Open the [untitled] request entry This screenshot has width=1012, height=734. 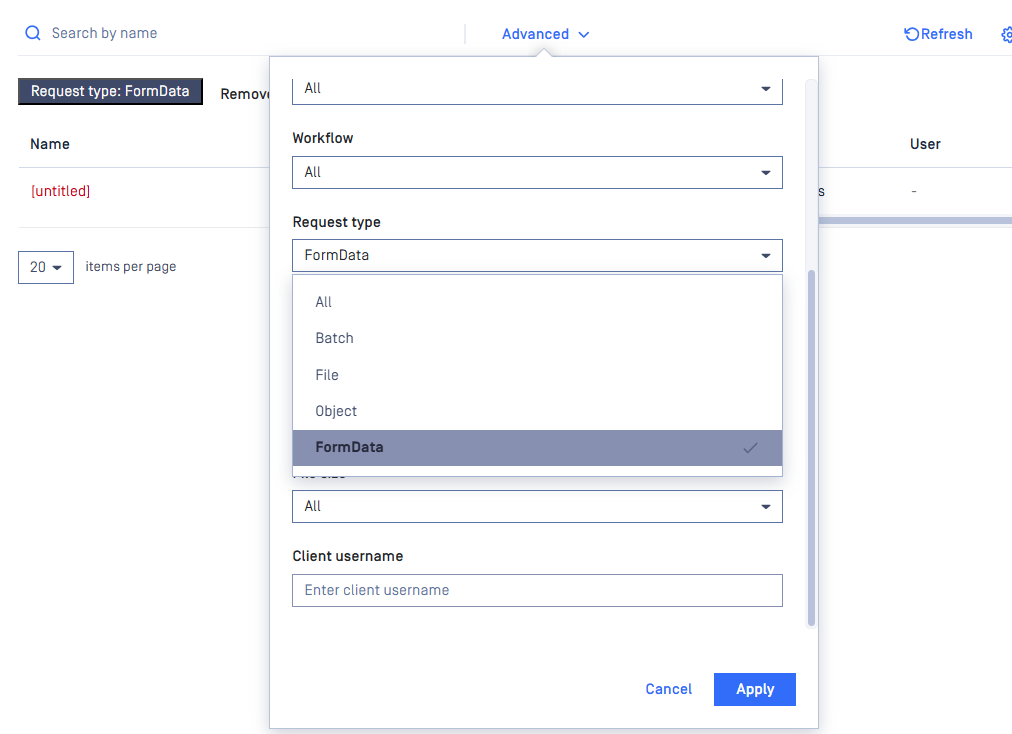61,191
